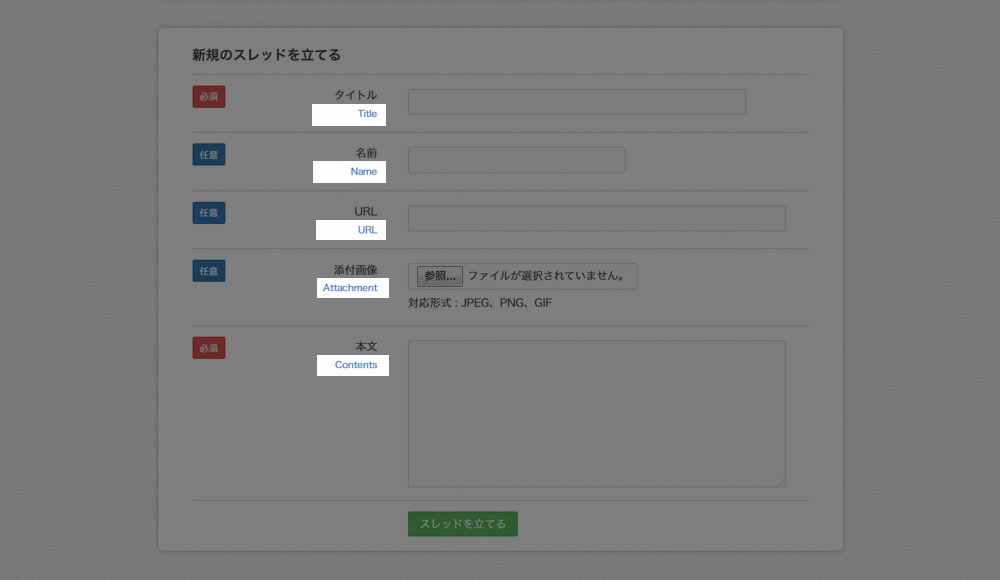Image resolution: width=1000 pixels, height=580 pixels.
Task: Click the blue URL translation label
Action: pos(367,230)
